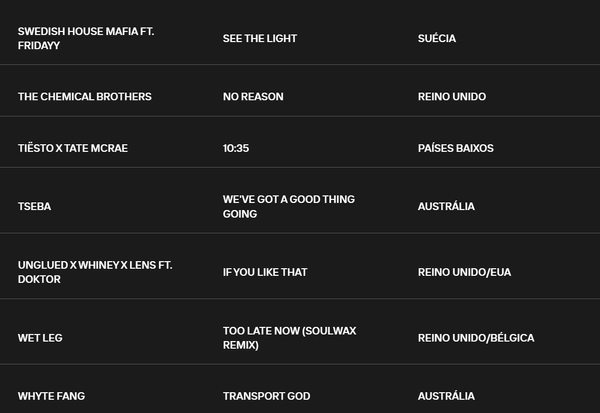600x413 pixels.
Task: Select the Reino Unido/EUA country cell
Action: pyautogui.click(x=464, y=272)
